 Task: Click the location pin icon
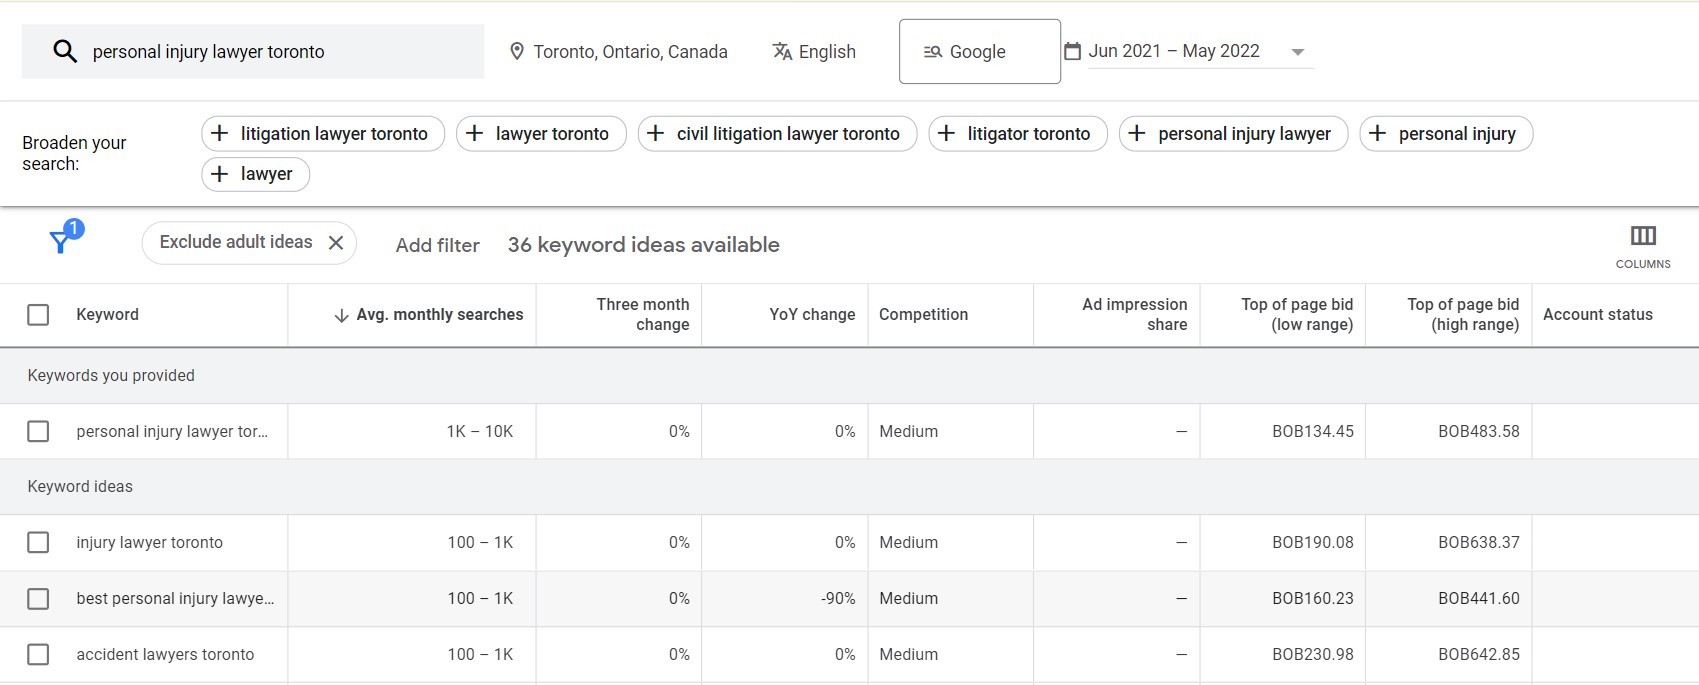pyautogui.click(x=516, y=52)
